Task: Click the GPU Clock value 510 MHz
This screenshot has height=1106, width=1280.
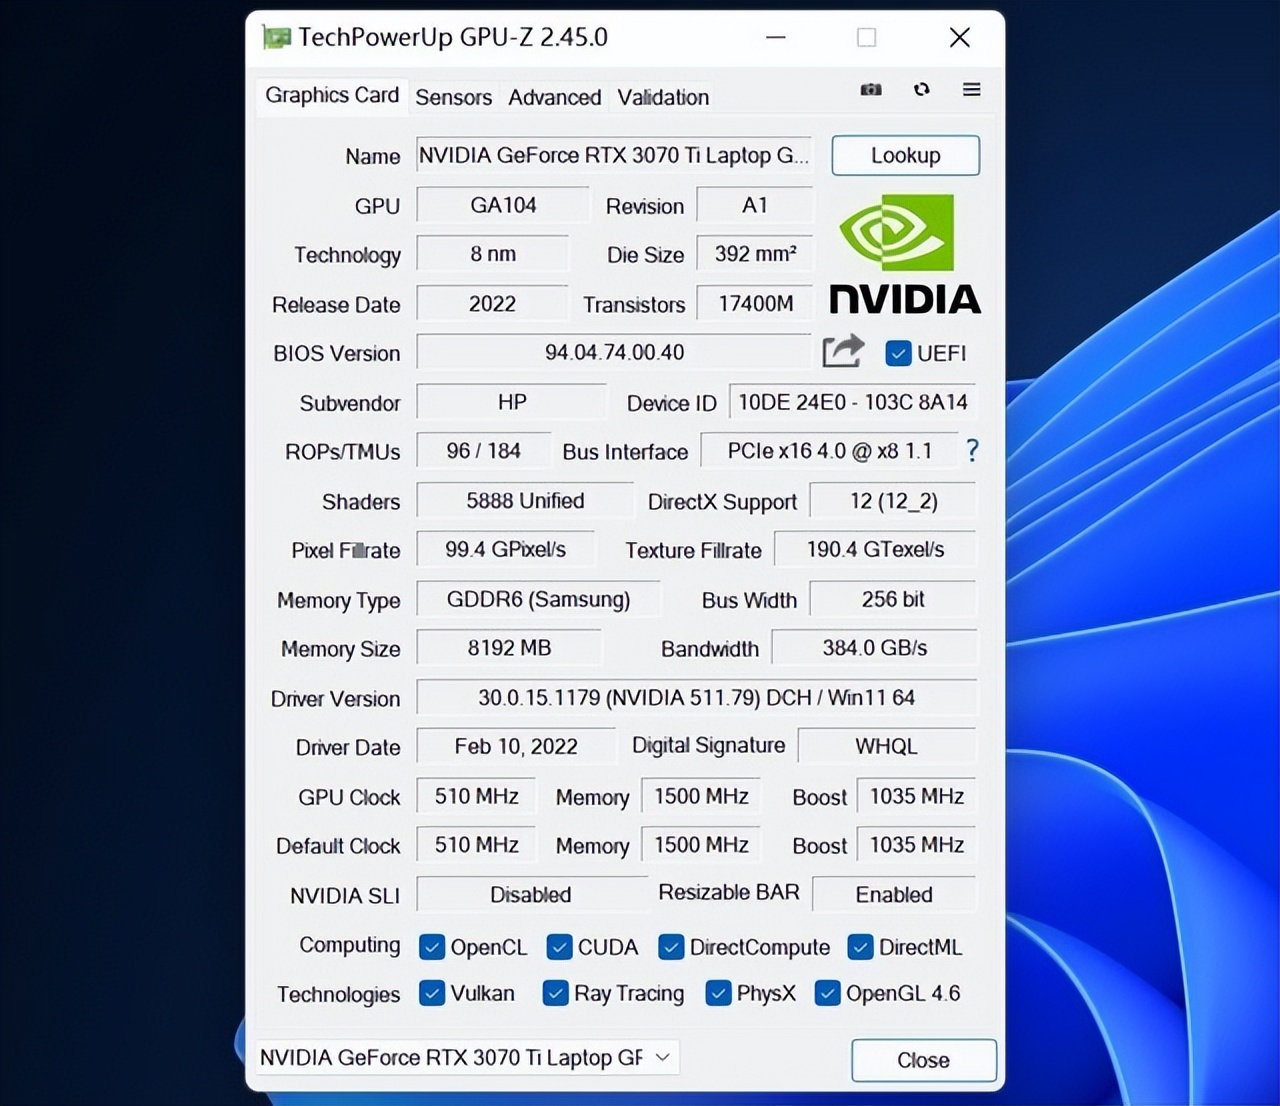Action: (x=476, y=796)
